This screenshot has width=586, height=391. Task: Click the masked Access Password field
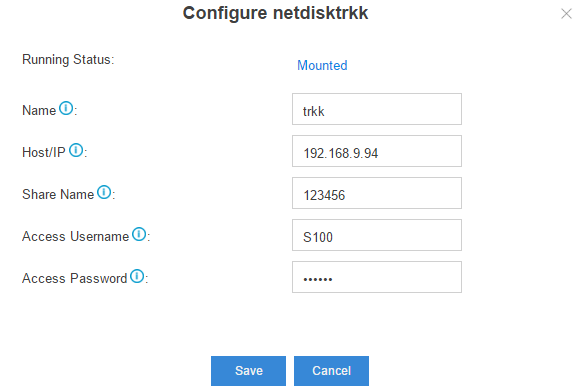click(377, 277)
